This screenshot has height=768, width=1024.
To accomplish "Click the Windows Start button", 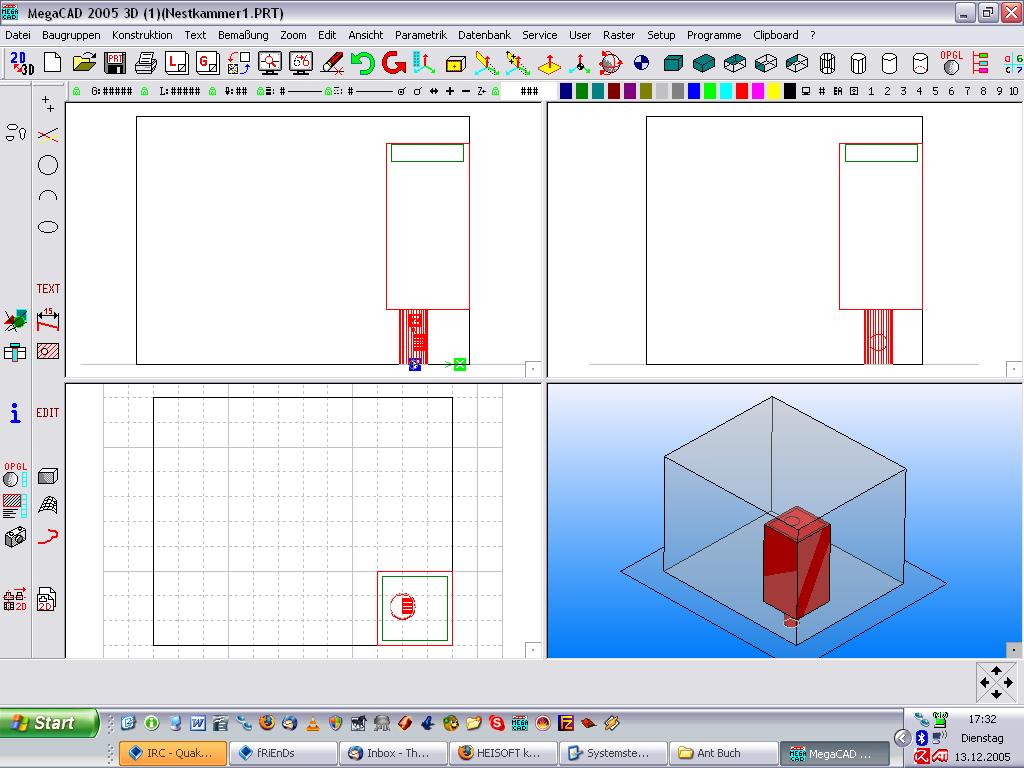I will 49,723.
